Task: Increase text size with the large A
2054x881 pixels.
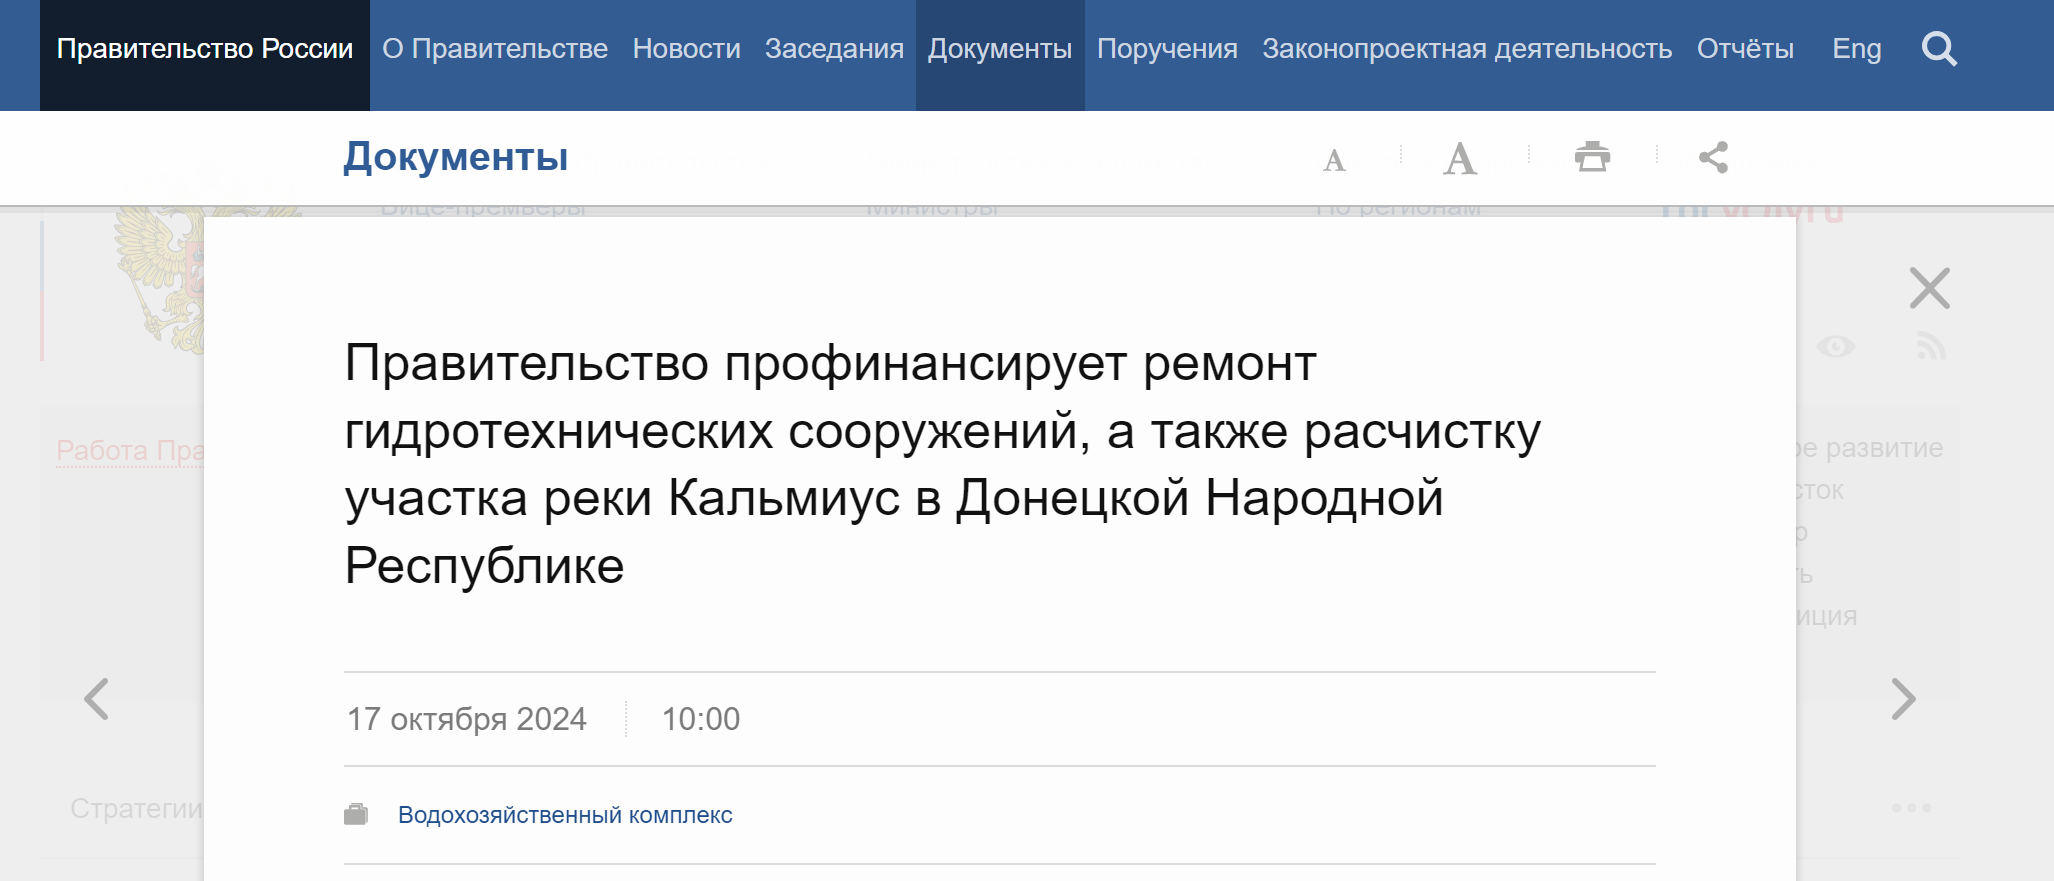Action: tap(1460, 158)
